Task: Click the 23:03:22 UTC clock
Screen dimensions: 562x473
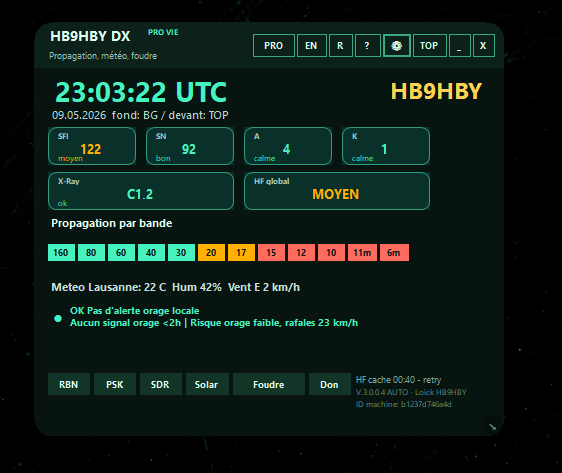Action: pyautogui.click(x=141, y=92)
